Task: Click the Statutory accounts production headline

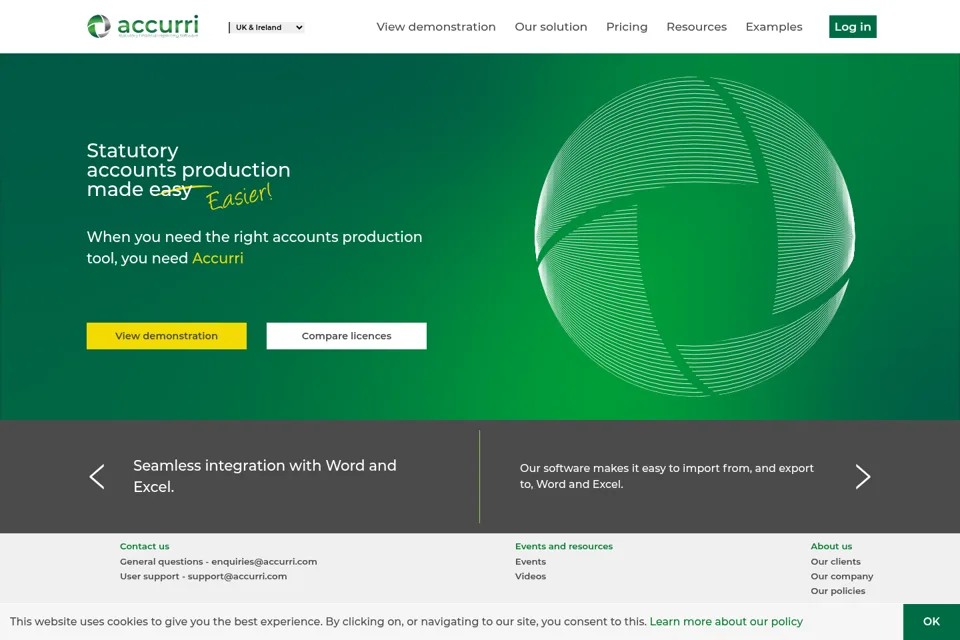Action: pyautogui.click(x=188, y=170)
